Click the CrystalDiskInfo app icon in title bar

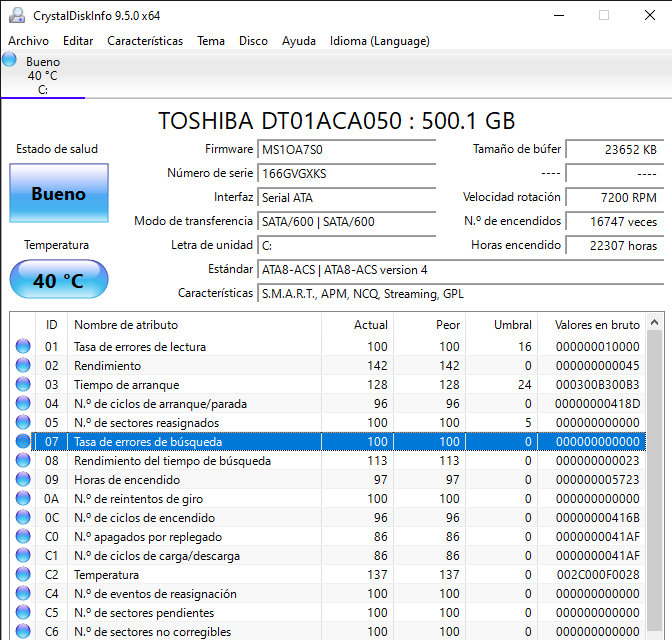[15, 15]
